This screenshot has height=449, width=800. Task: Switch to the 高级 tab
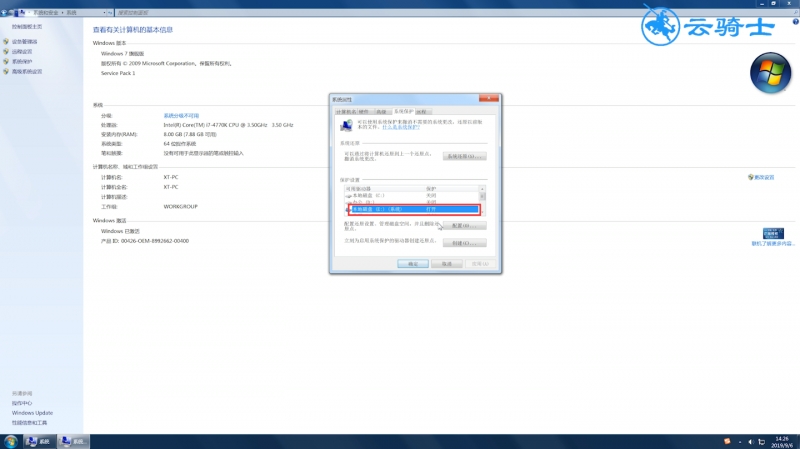pyautogui.click(x=382, y=112)
